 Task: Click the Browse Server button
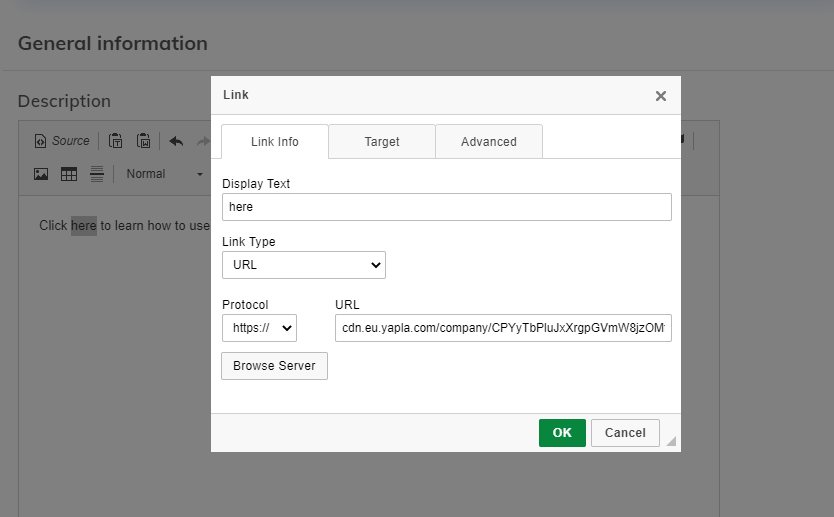274,366
